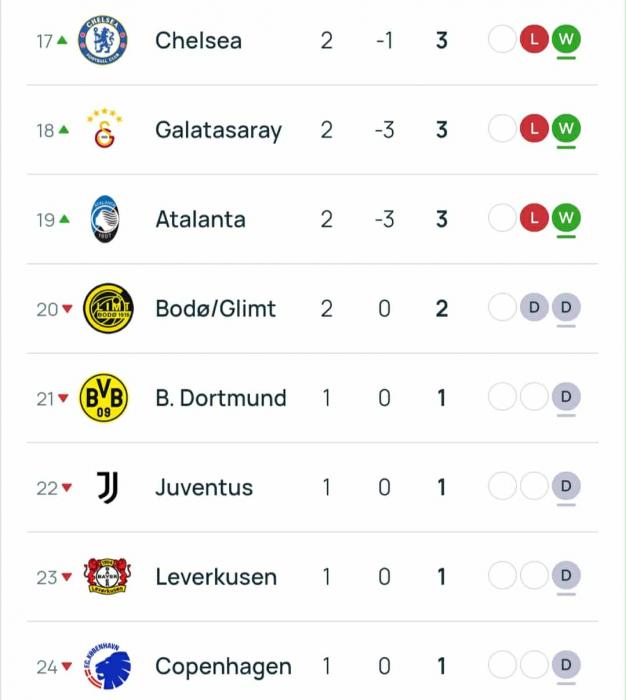Select Copenhagen's points value 1
626x700 pixels.
[441, 666]
